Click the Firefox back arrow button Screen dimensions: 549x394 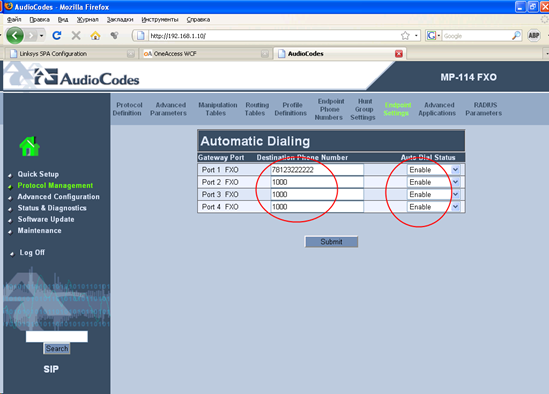15,35
